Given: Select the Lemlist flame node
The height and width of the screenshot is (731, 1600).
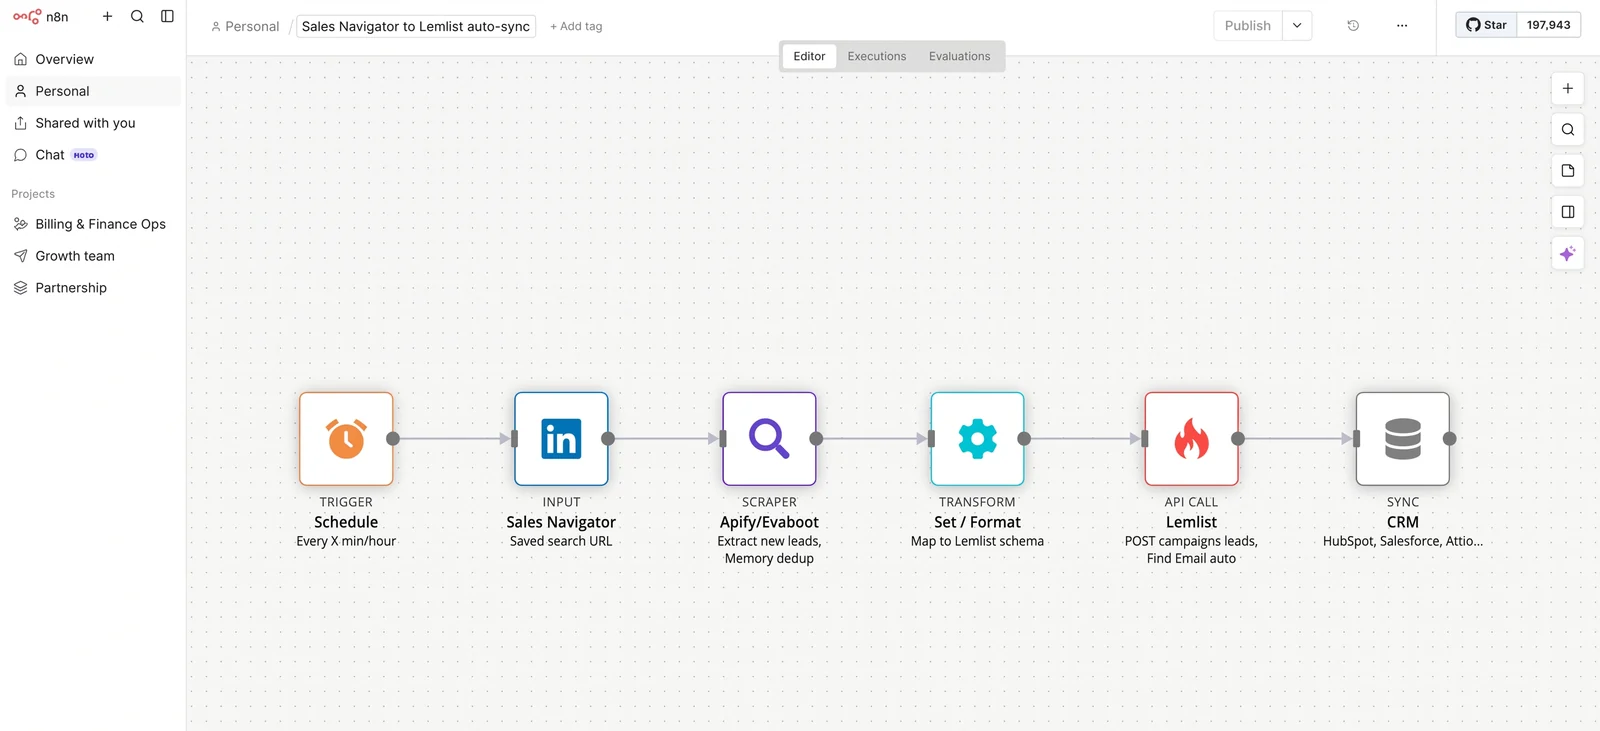Looking at the screenshot, I should pos(1191,439).
